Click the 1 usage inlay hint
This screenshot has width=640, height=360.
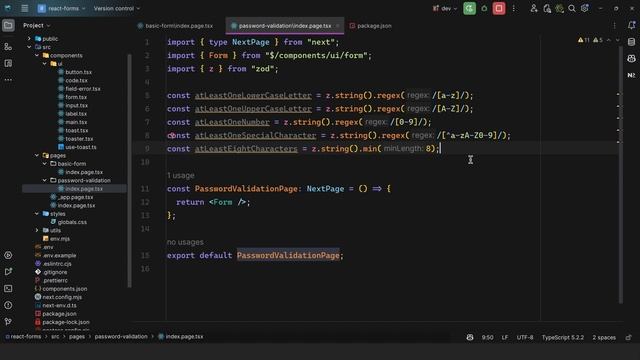(x=181, y=176)
